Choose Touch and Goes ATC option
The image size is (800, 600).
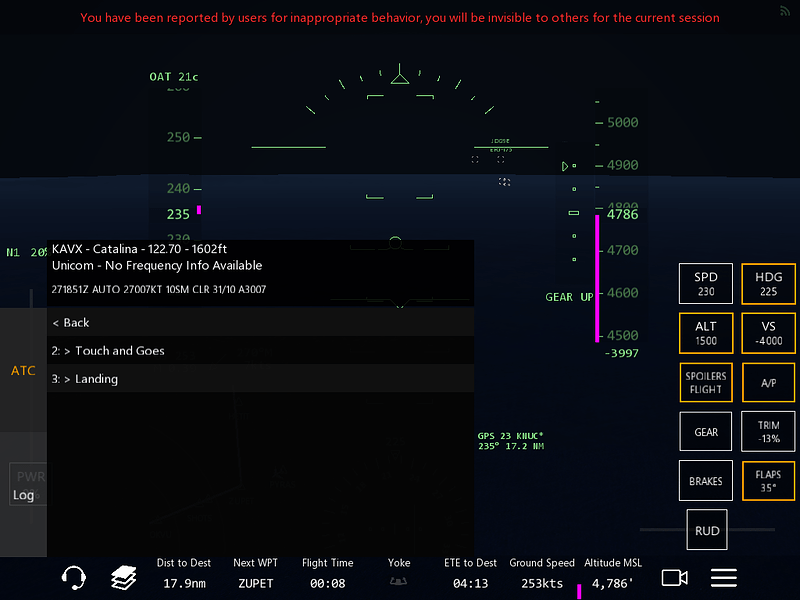tap(260, 351)
